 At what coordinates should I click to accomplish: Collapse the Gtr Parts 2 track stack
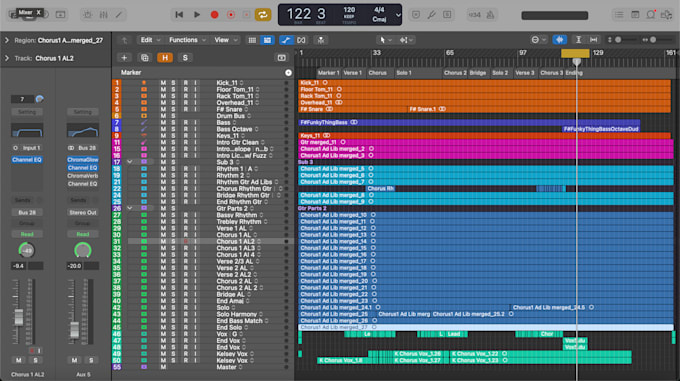click(130, 208)
